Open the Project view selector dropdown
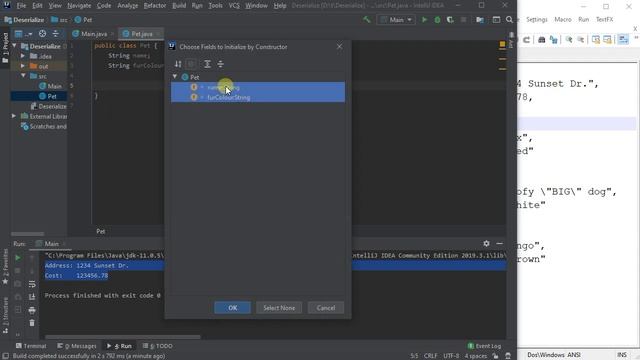Viewport: 640px width, 360px height. click(23, 34)
